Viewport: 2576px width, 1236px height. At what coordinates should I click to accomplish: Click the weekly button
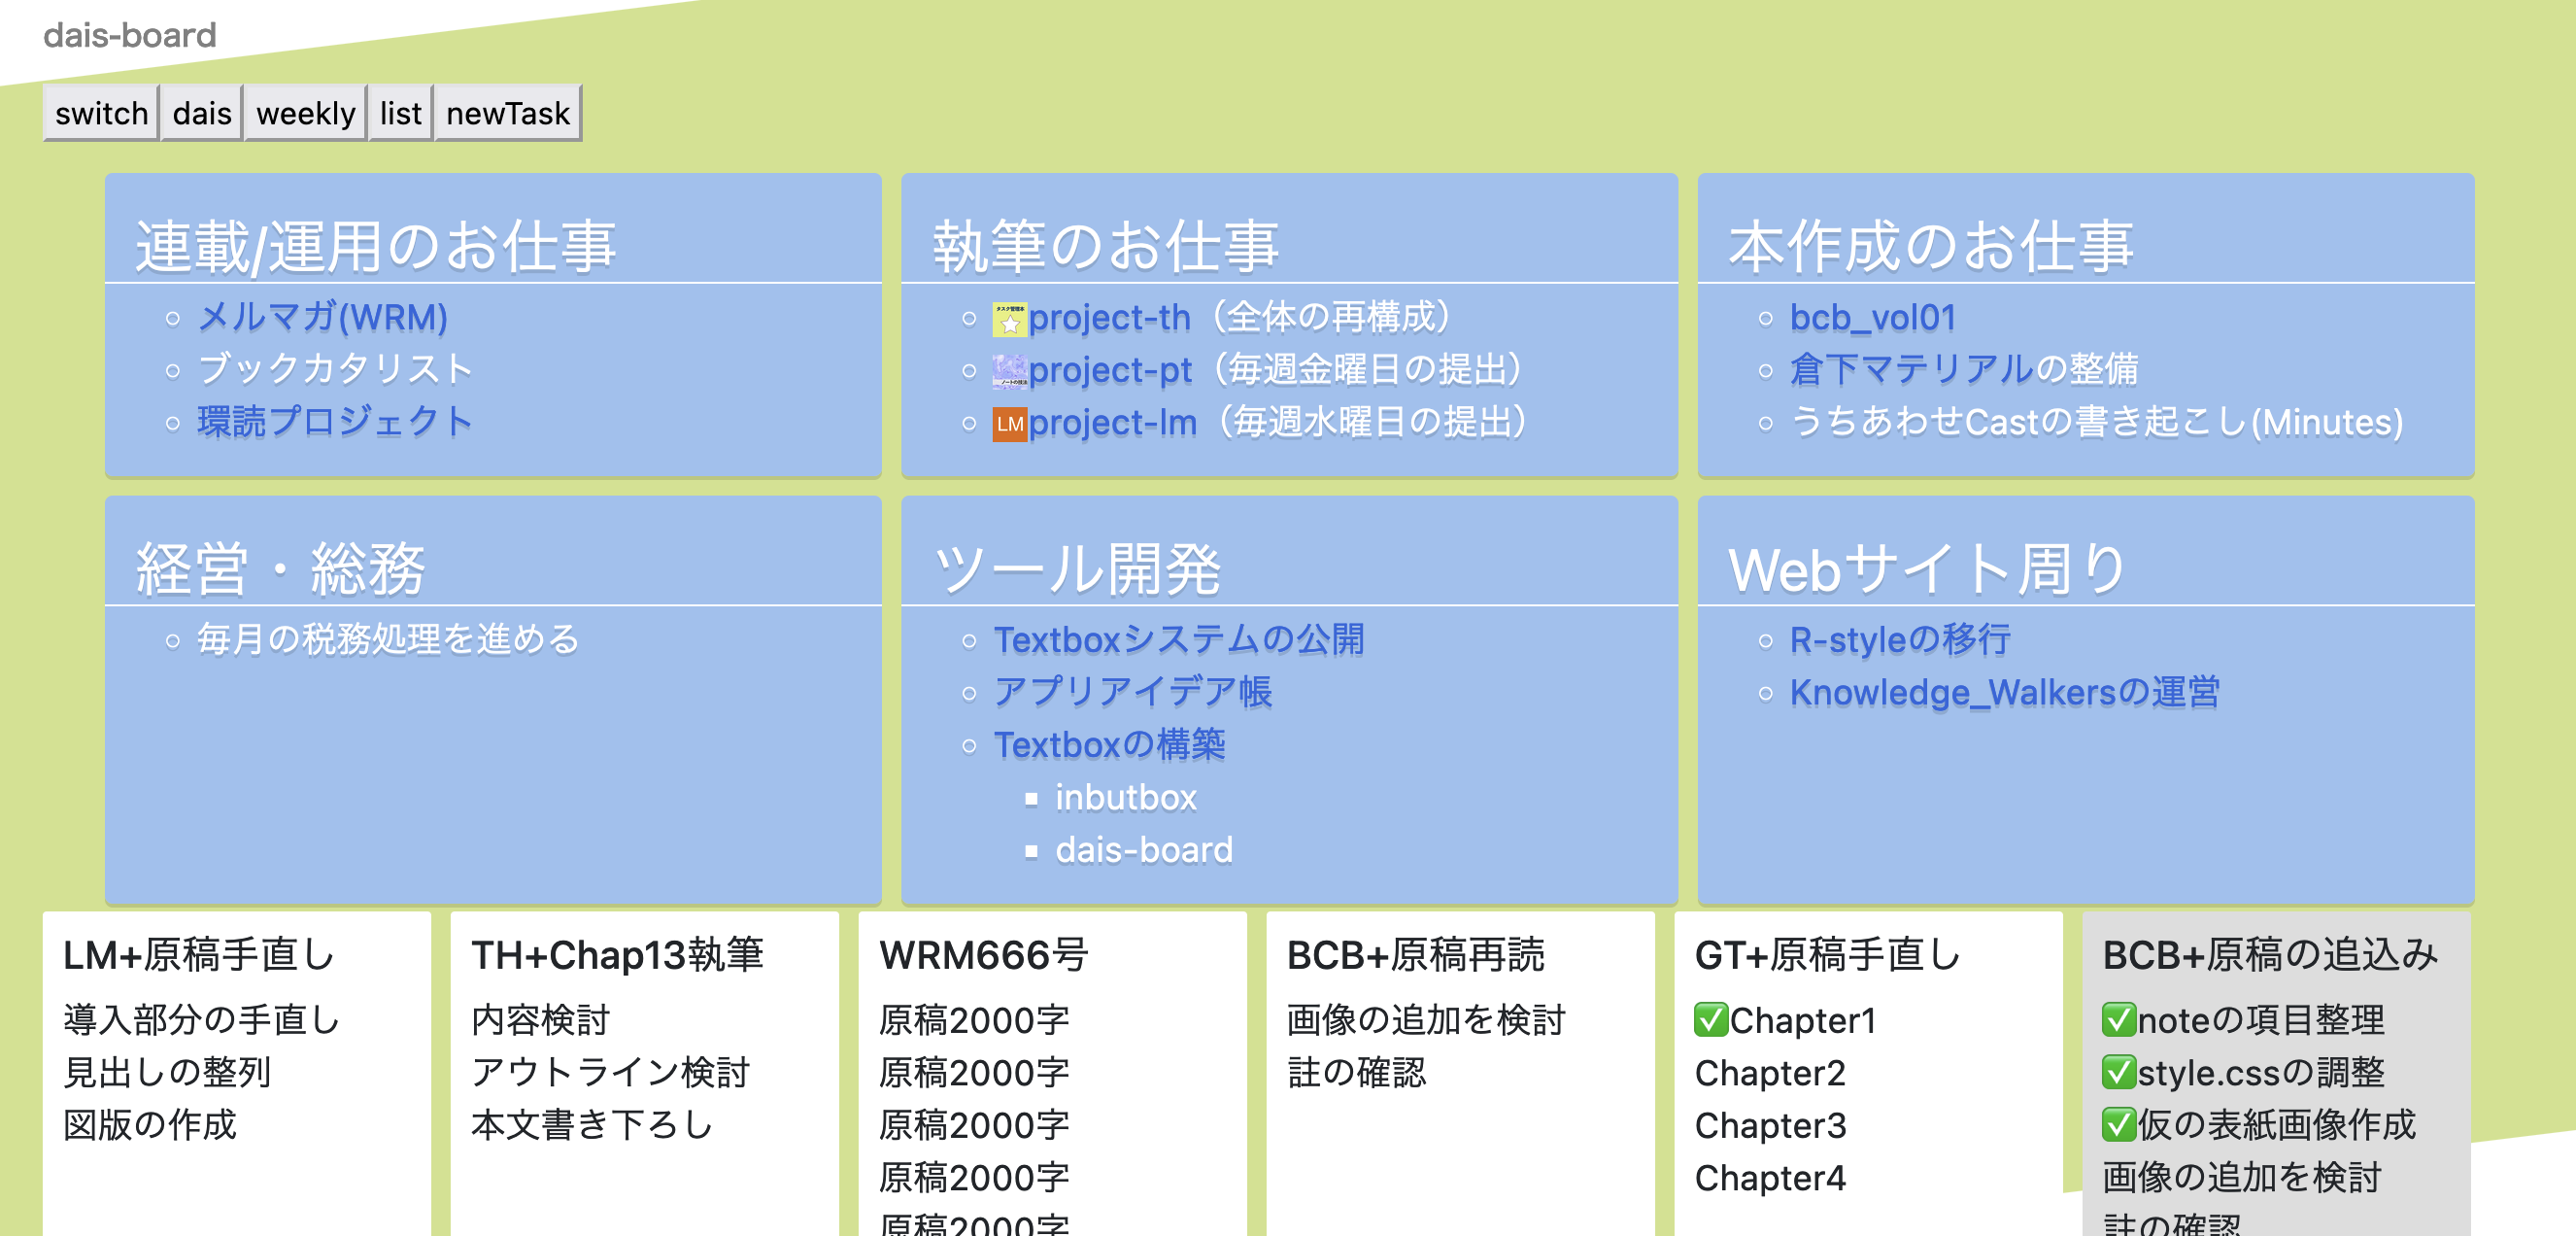305,113
